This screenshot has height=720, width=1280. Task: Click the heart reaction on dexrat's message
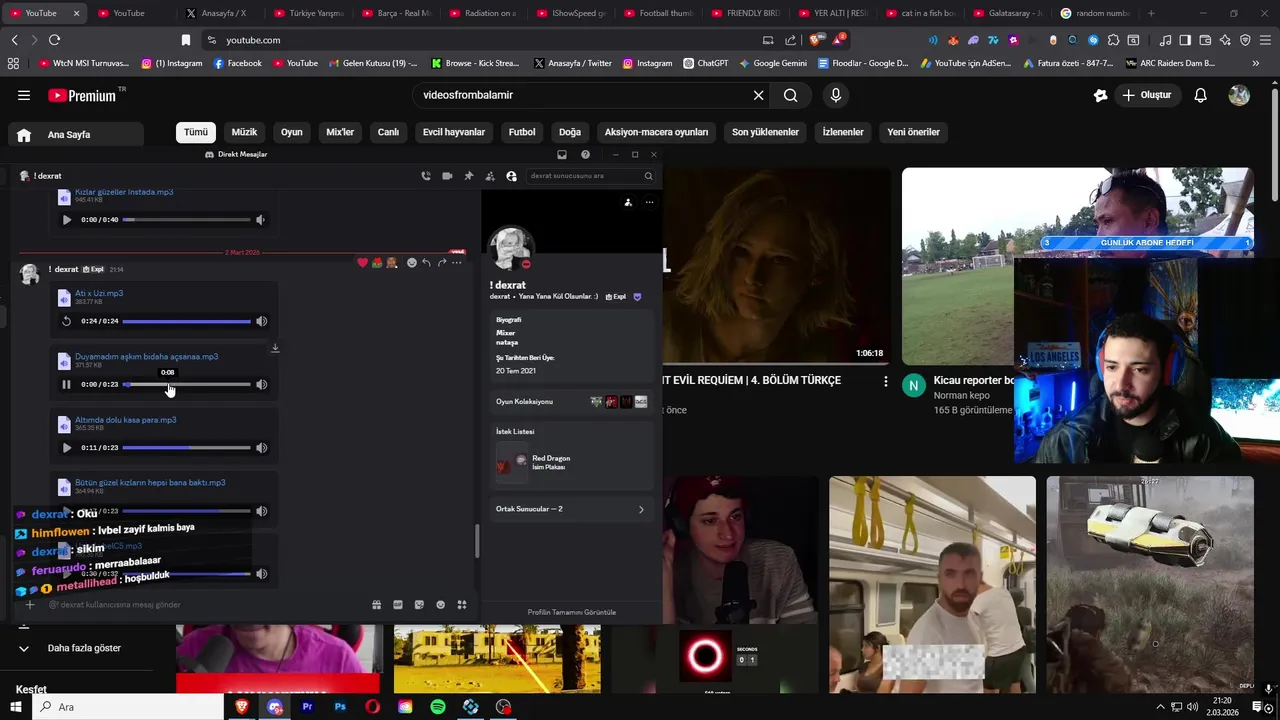click(362, 263)
